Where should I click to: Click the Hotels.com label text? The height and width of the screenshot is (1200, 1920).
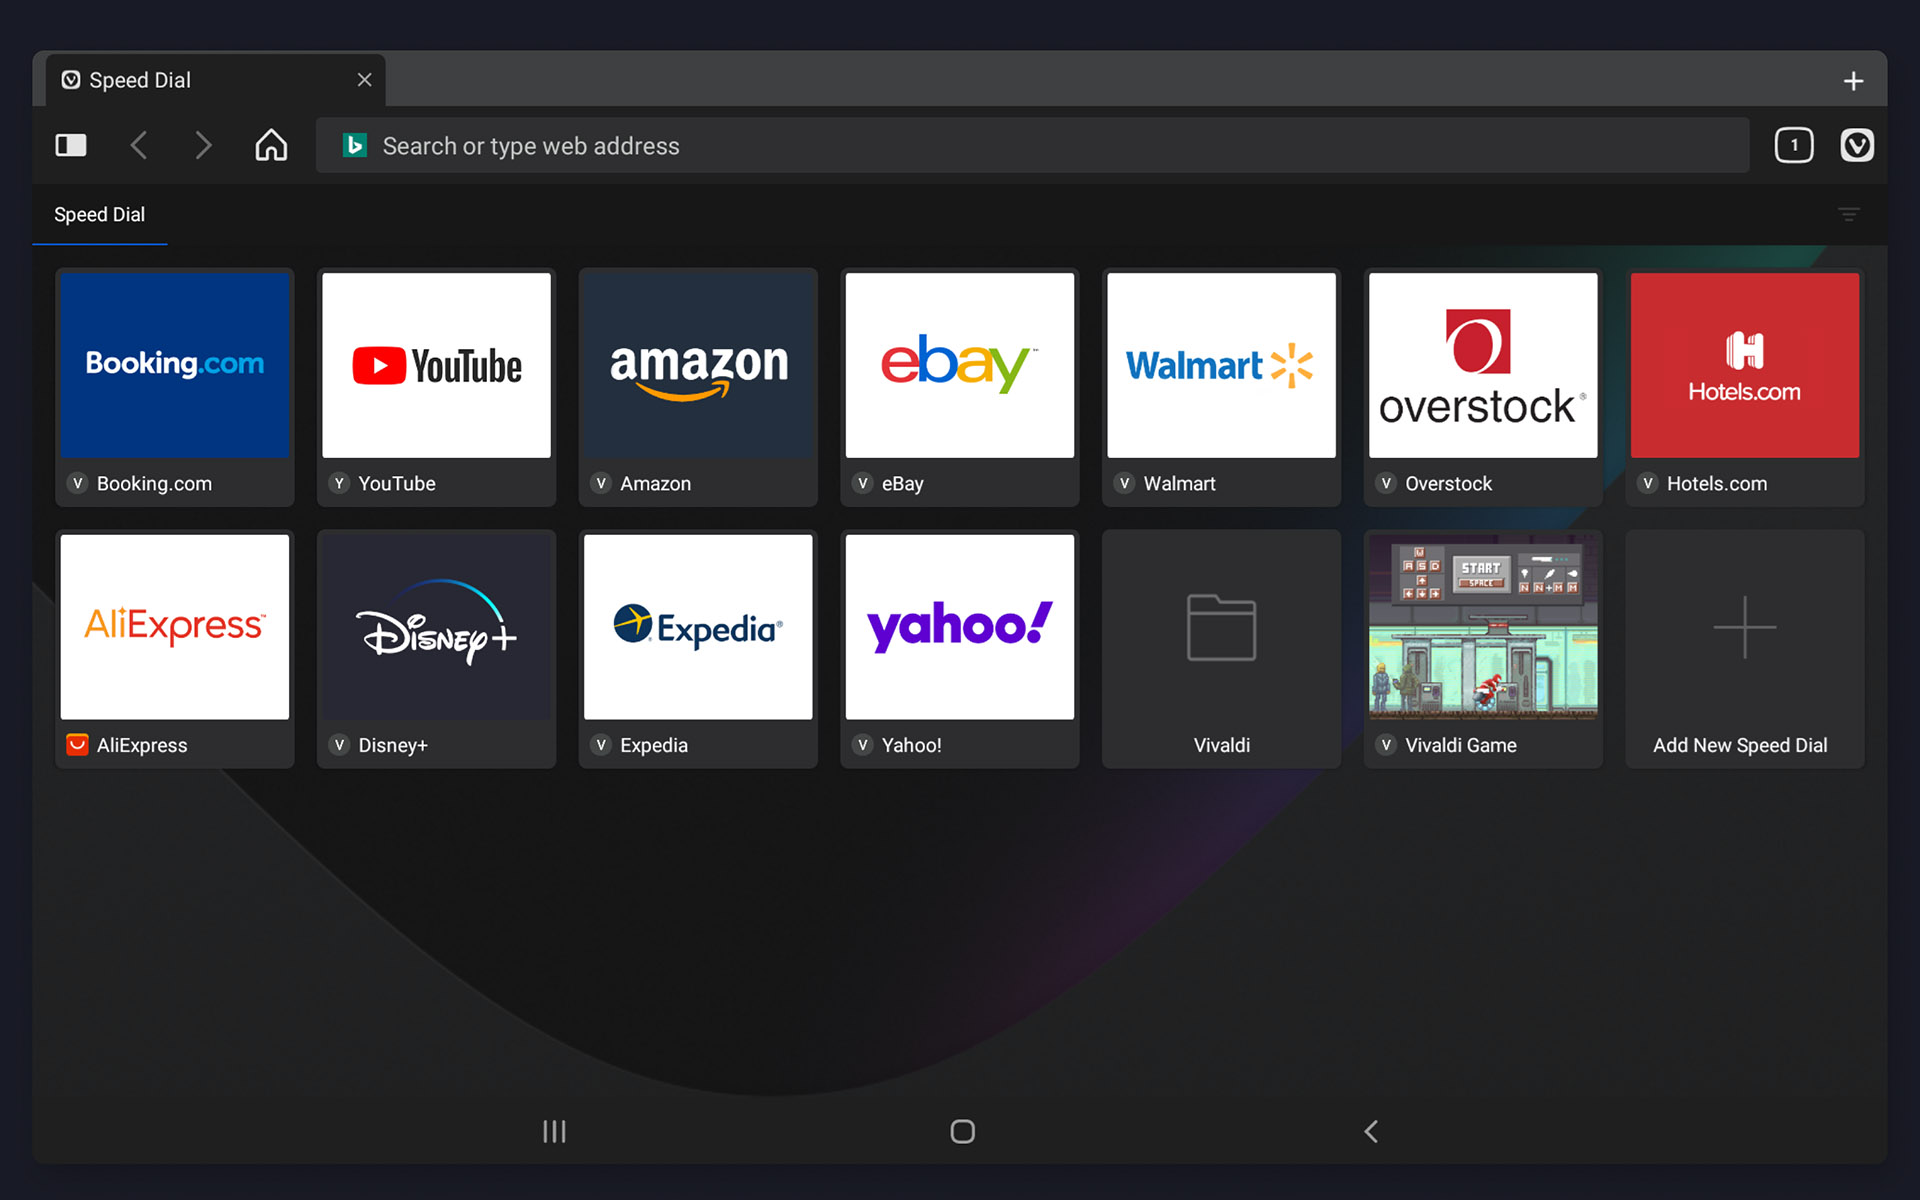point(1717,483)
